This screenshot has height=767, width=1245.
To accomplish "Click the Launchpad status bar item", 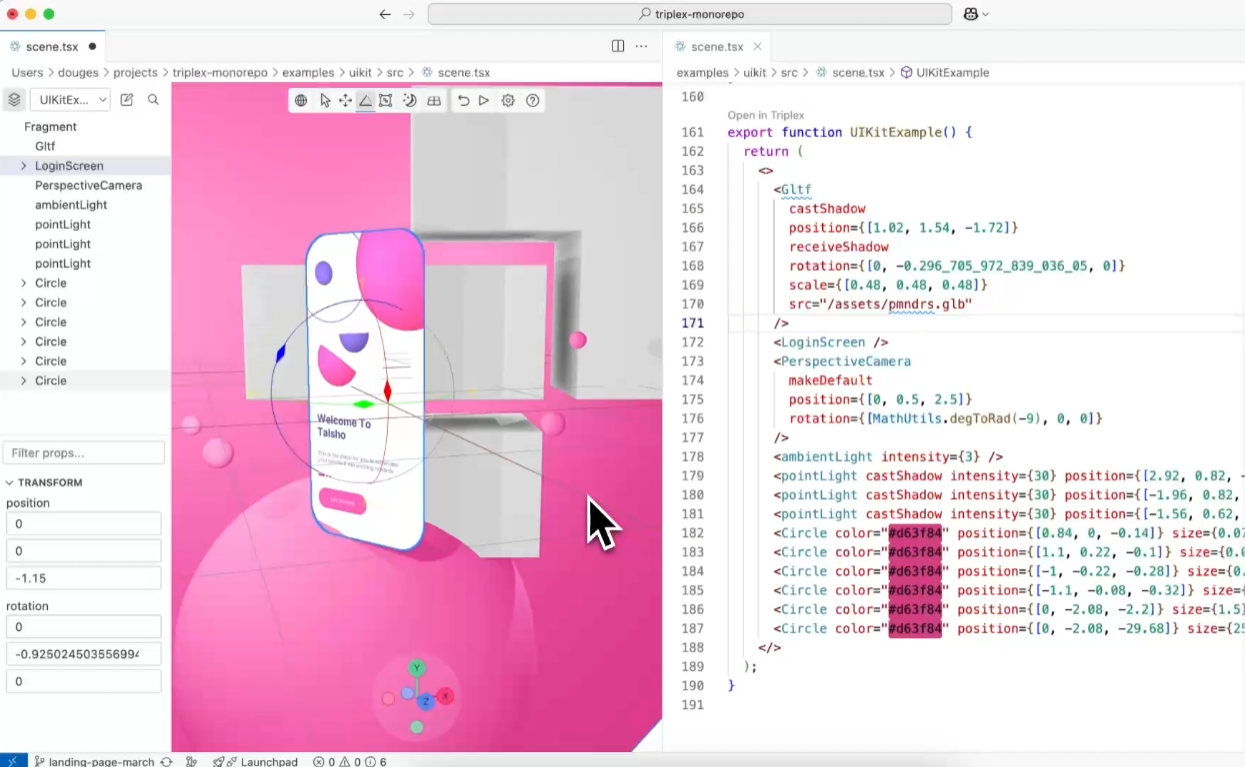I will (256, 761).
